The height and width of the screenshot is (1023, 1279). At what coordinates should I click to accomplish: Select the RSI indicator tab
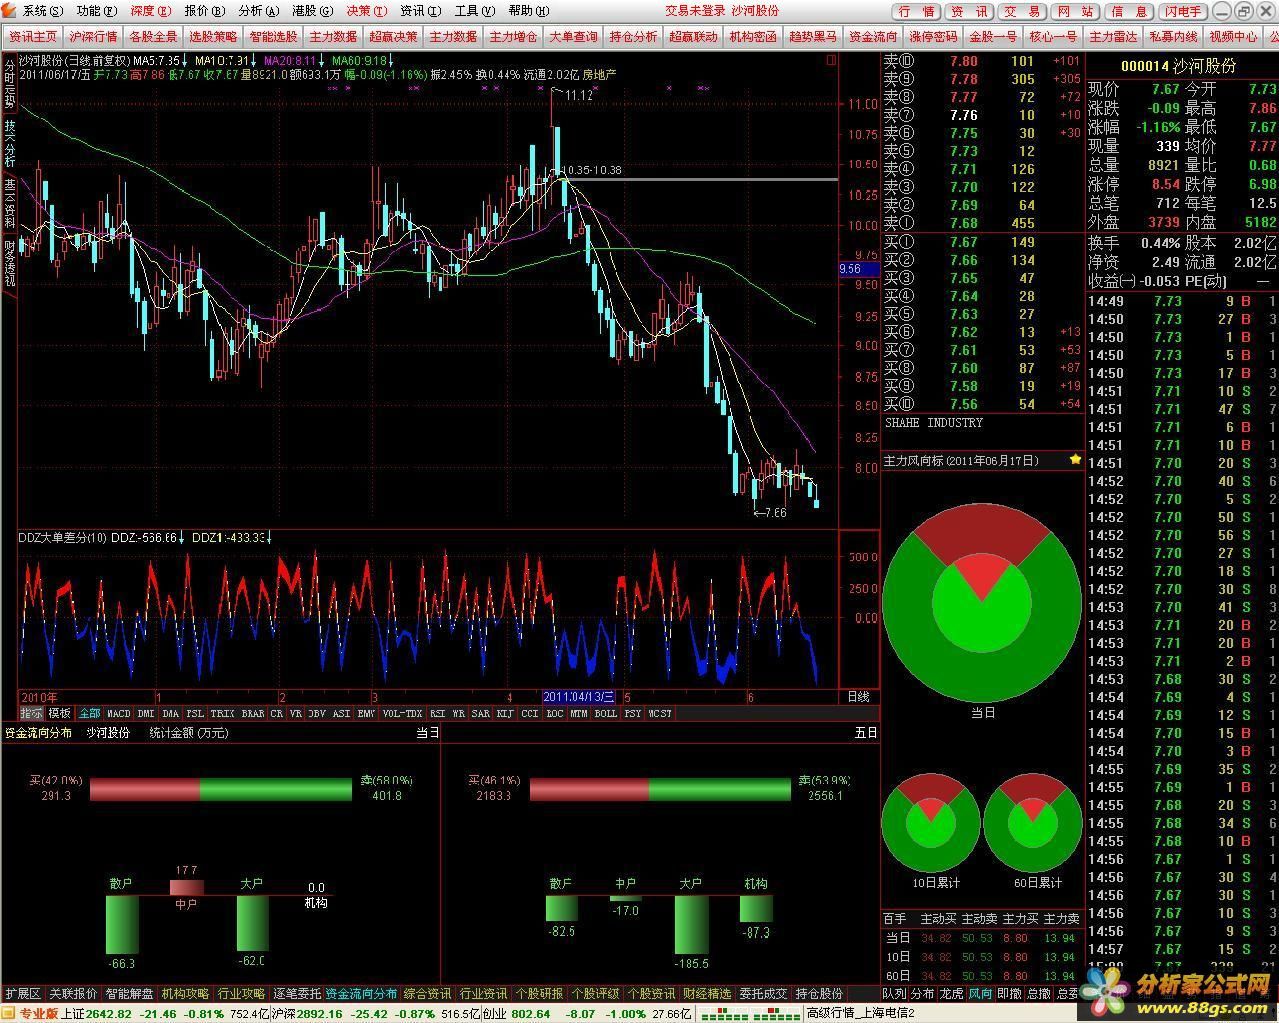tap(437, 714)
